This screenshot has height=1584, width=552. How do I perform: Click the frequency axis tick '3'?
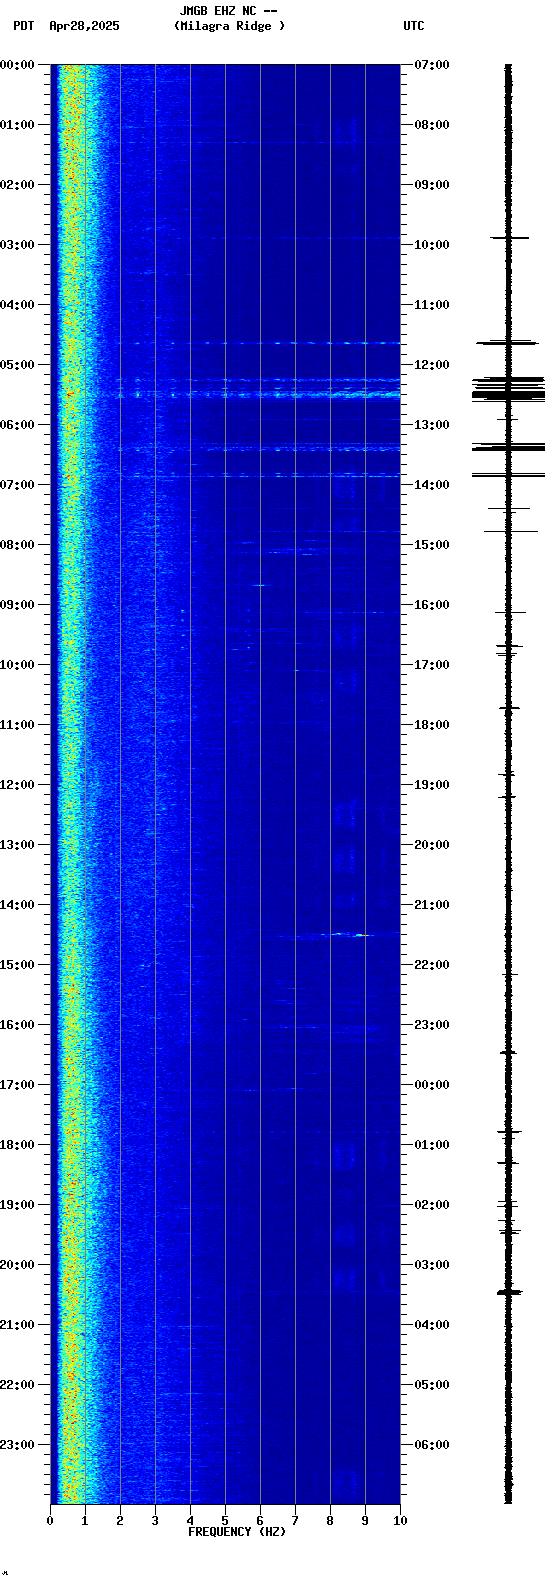point(155,1521)
